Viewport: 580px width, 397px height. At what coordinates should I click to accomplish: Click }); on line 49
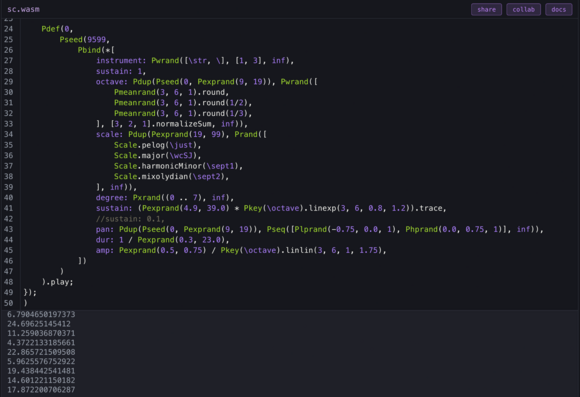click(x=30, y=293)
